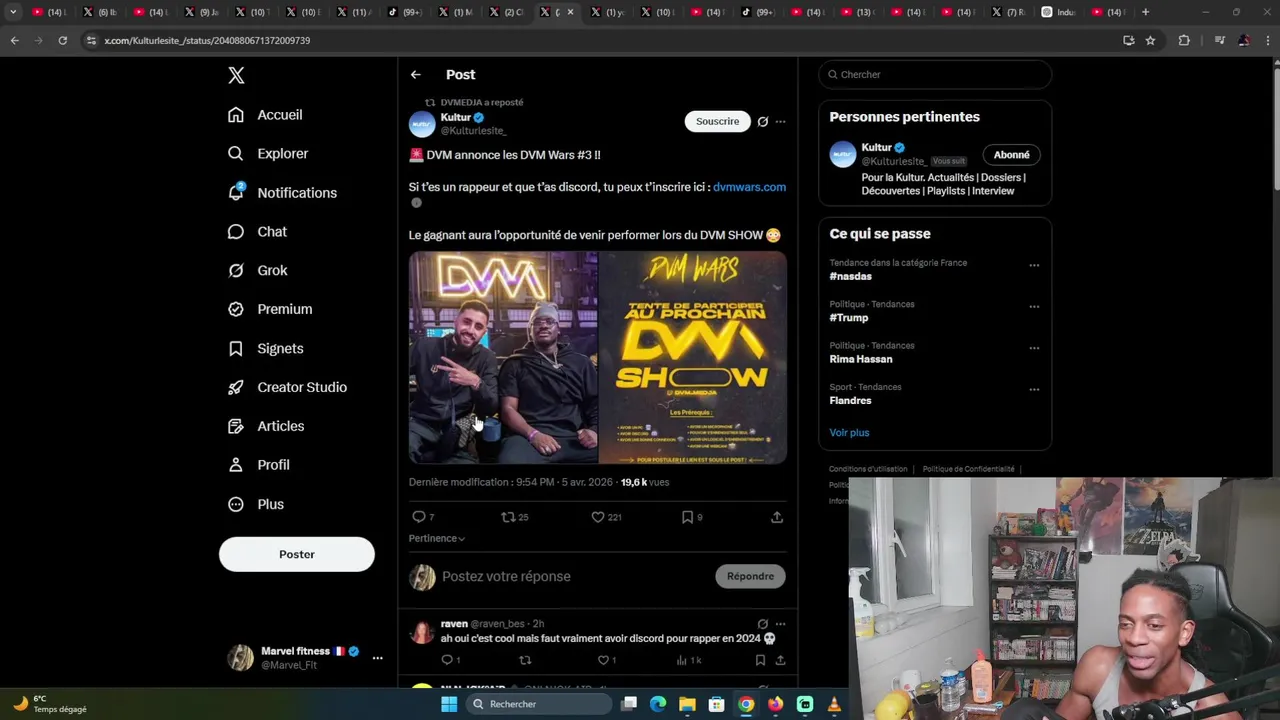Open DVM Wars poster image
The width and height of the screenshot is (1280, 720).
[x=693, y=358]
